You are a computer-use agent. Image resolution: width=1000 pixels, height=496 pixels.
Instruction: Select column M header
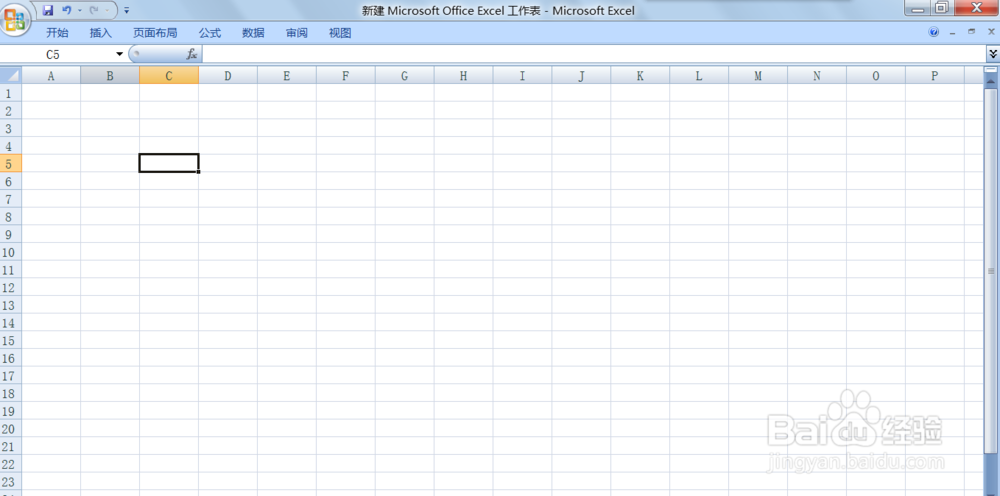click(758, 76)
